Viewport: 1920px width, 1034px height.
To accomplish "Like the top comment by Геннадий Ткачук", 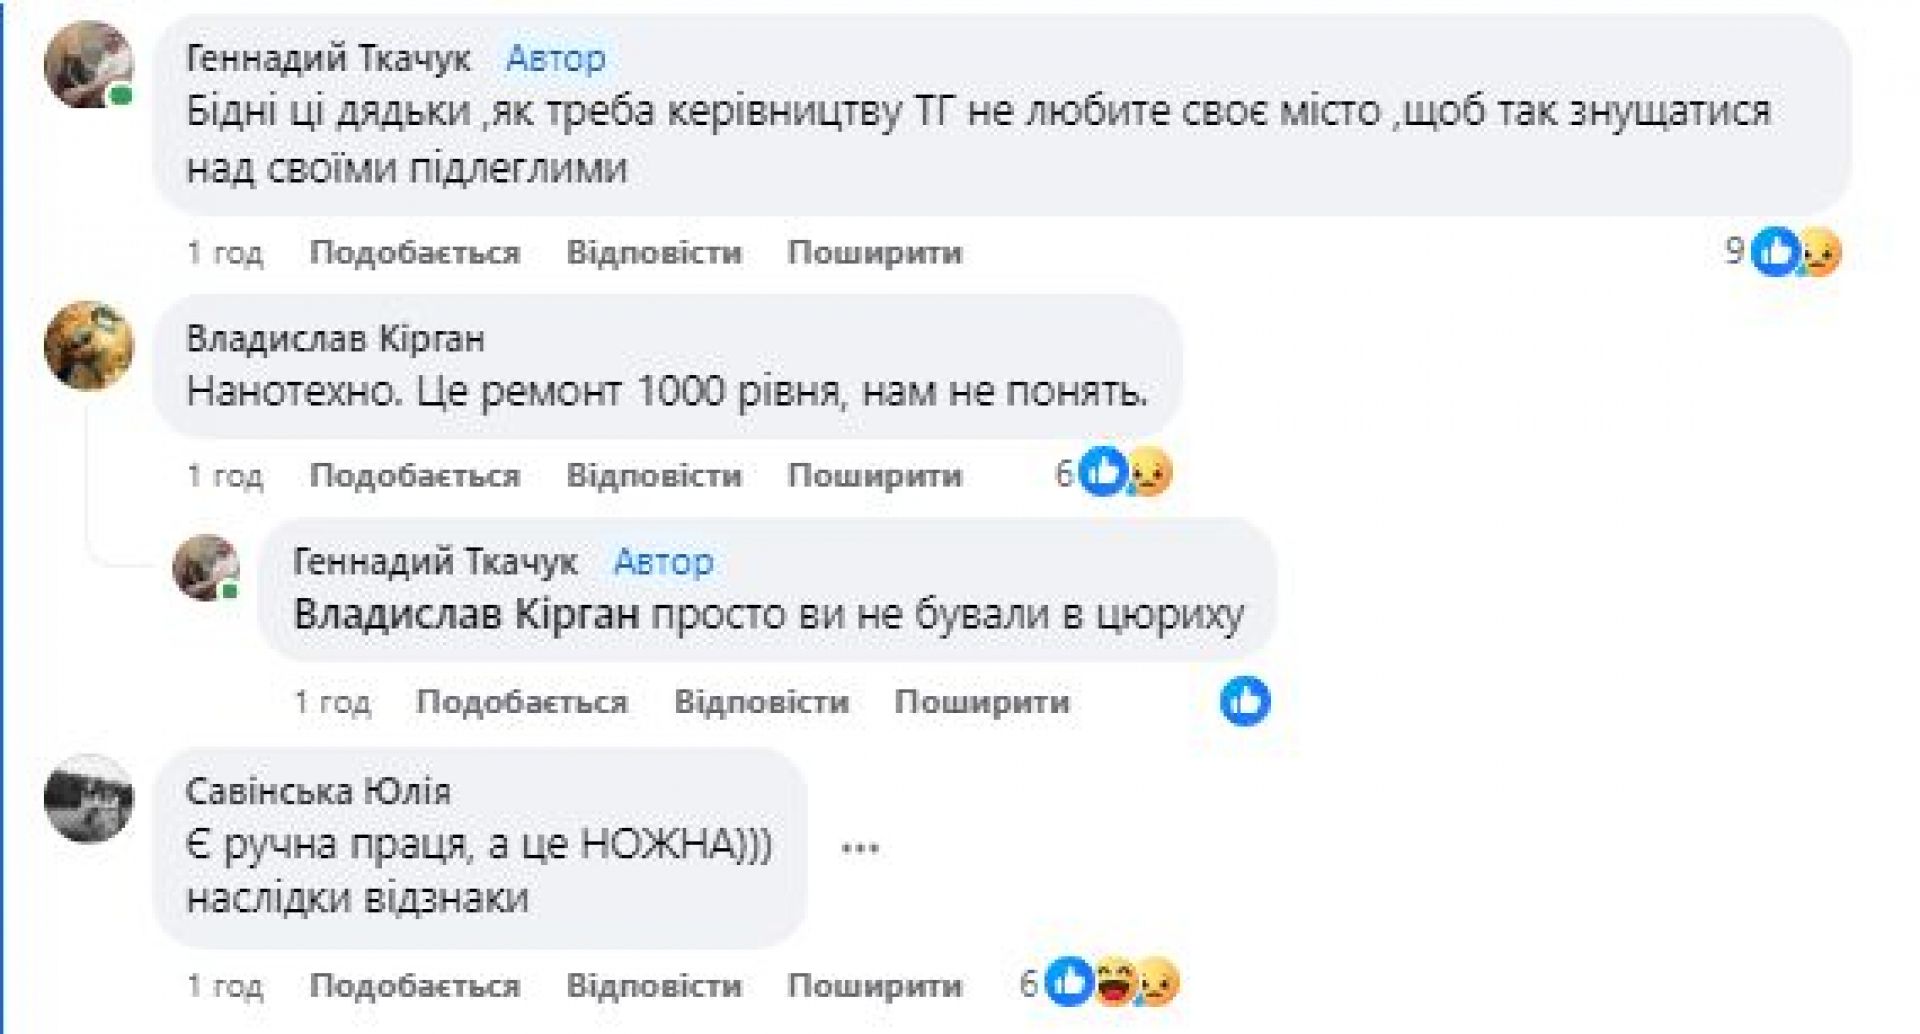I will pyautogui.click(x=414, y=253).
